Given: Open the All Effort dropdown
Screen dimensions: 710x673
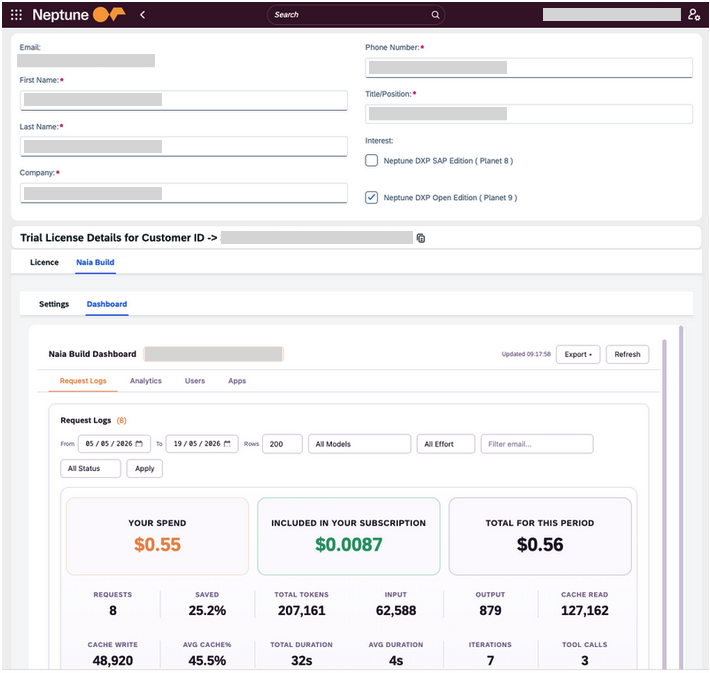Looking at the screenshot, I should point(446,444).
